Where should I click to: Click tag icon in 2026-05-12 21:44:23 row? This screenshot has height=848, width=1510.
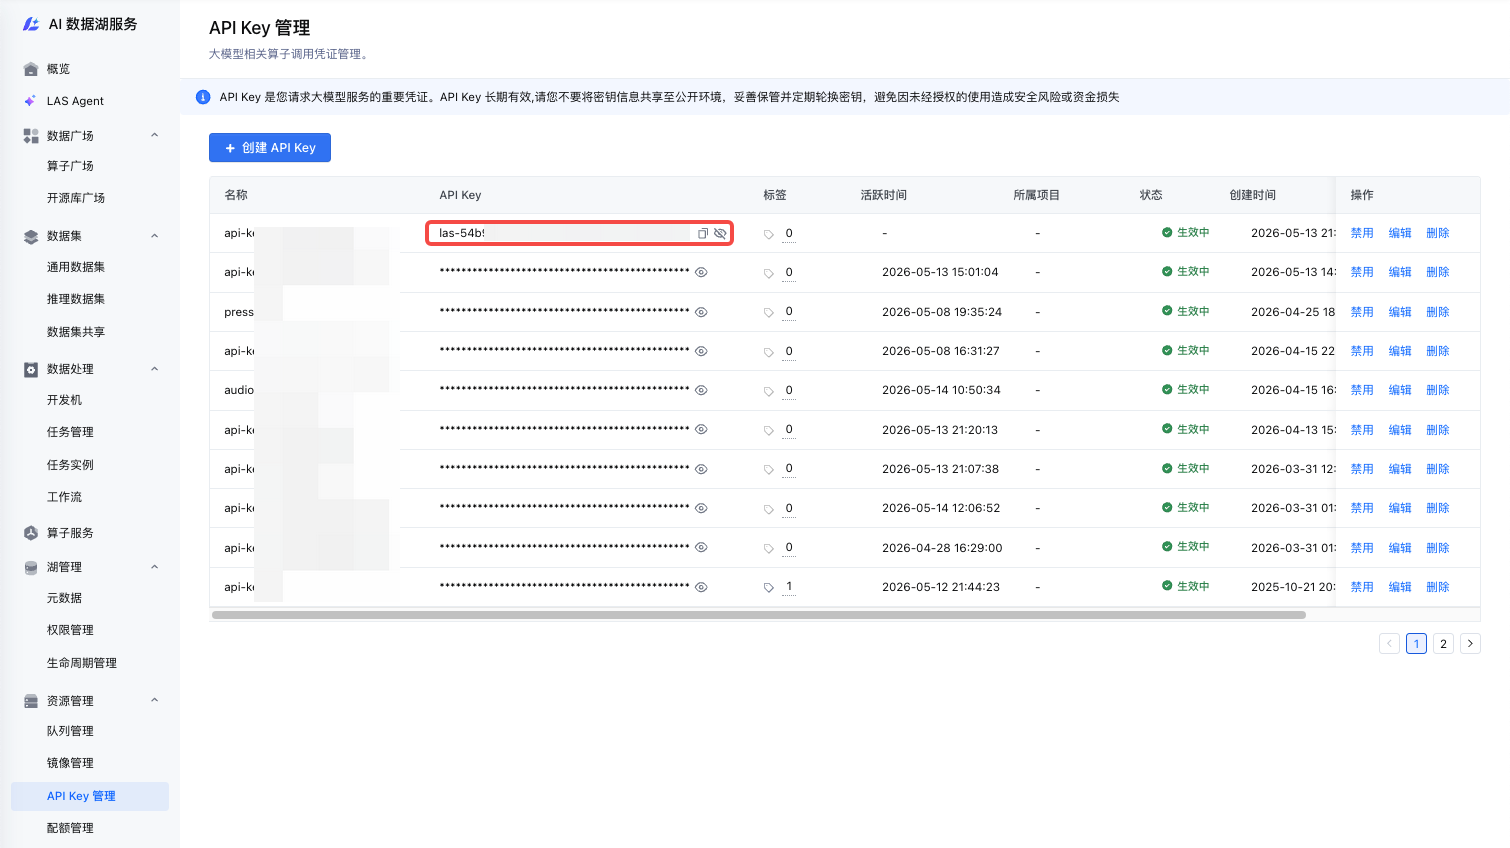[x=769, y=587]
